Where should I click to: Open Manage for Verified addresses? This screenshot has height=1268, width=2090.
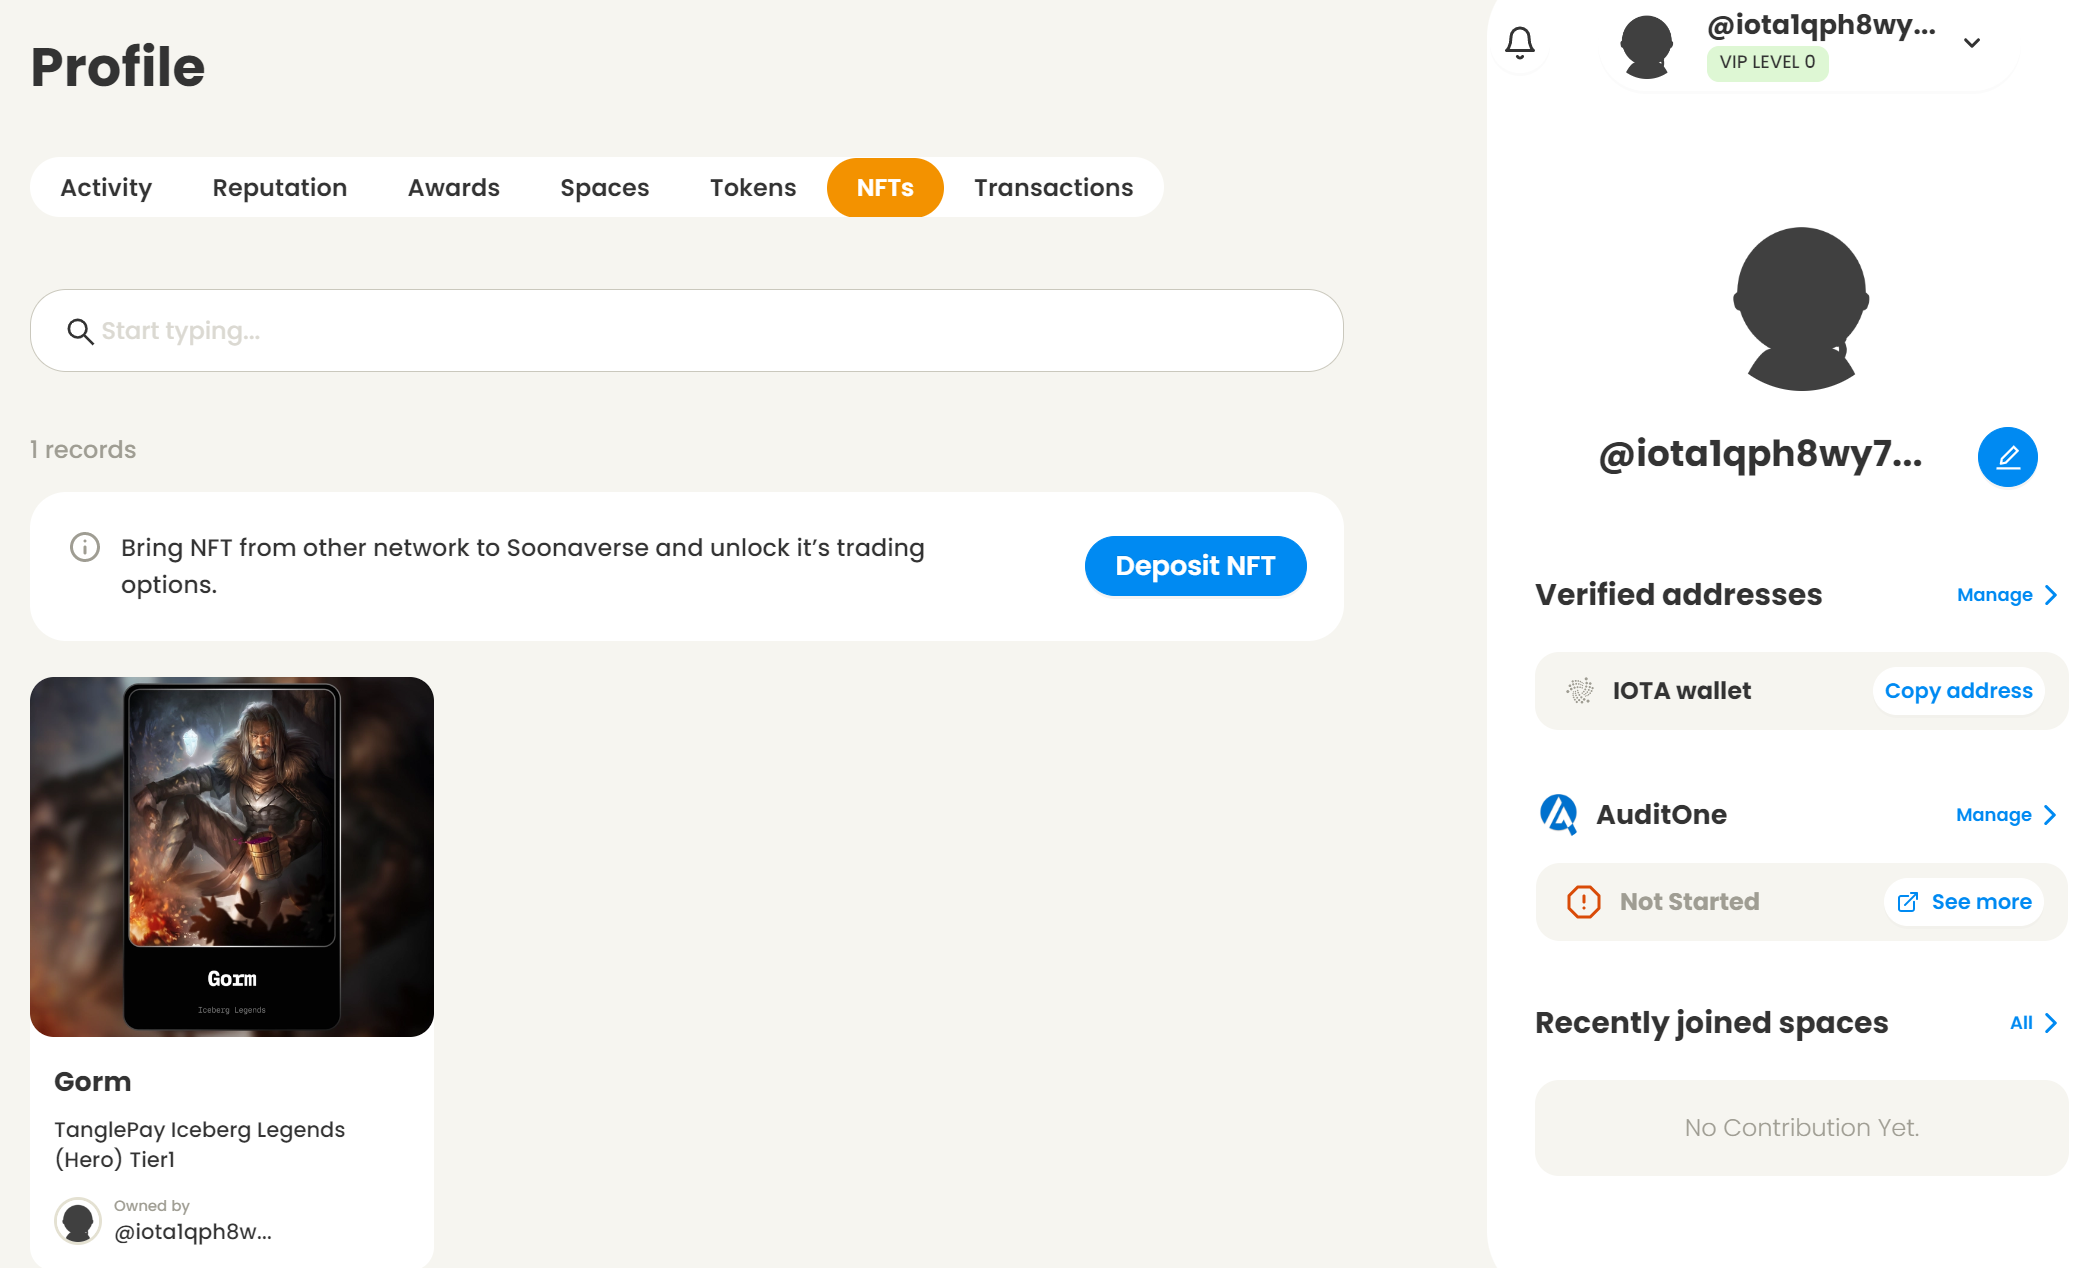(2006, 595)
